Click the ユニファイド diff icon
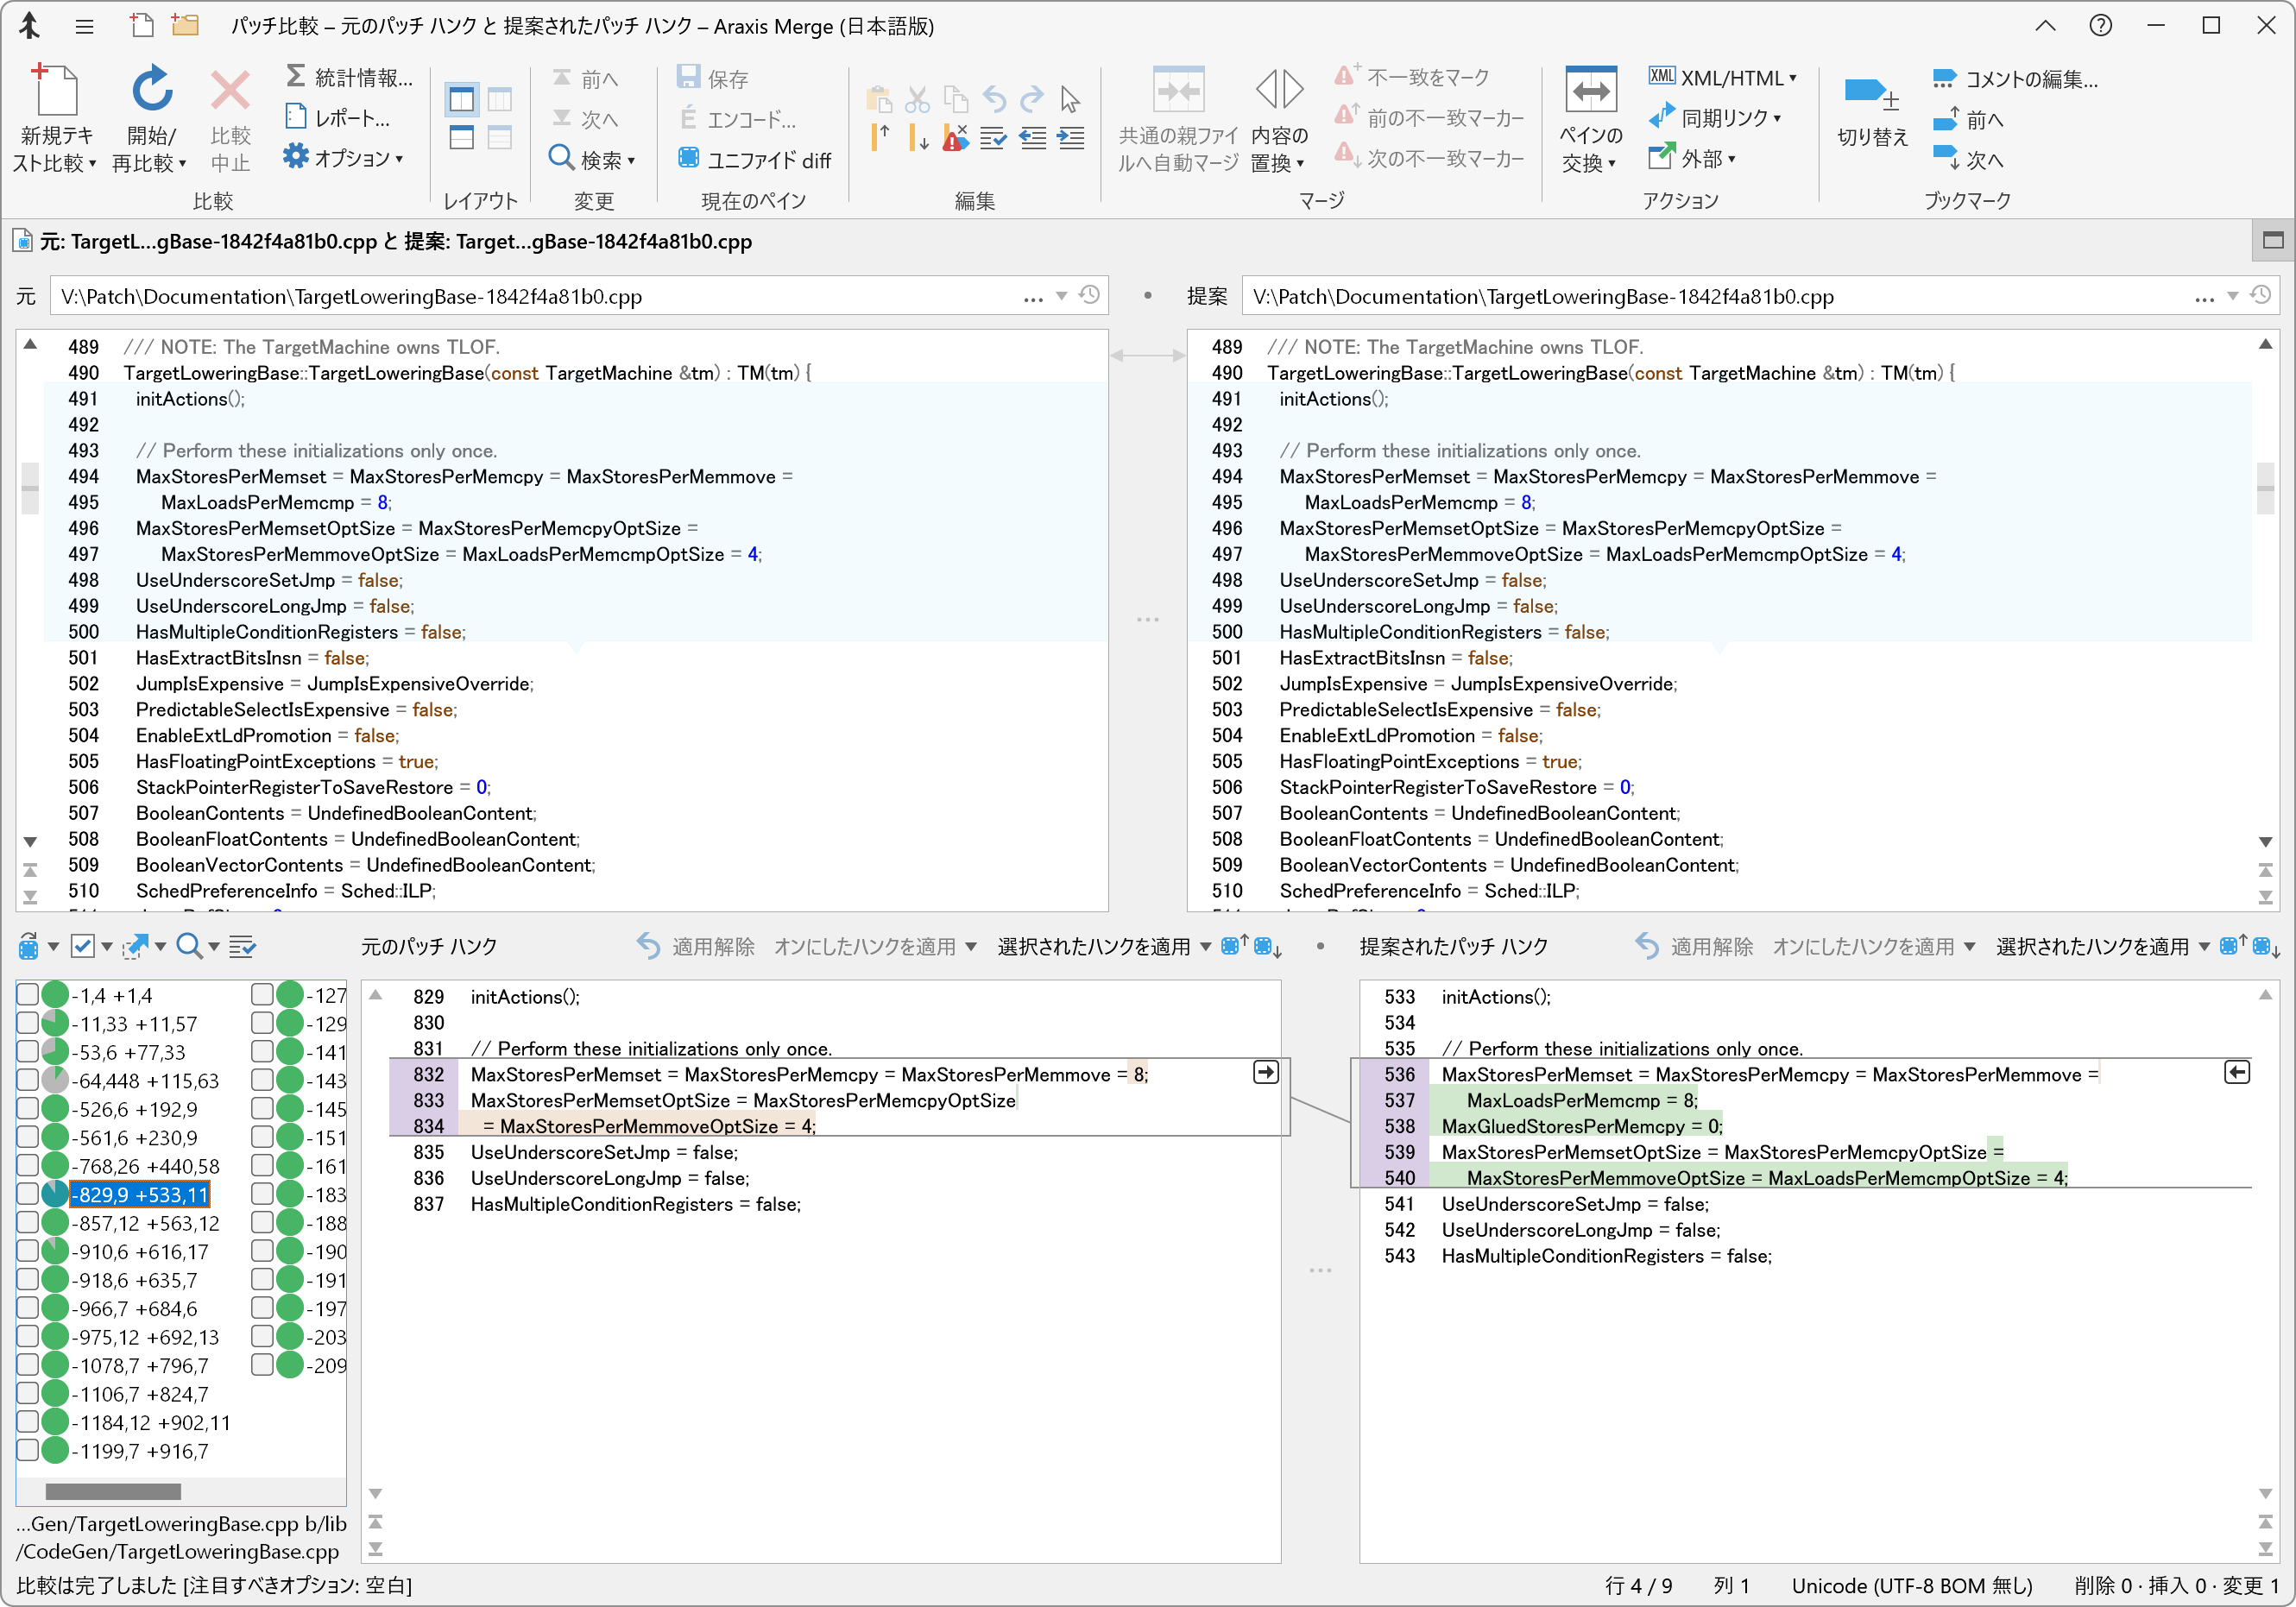The image size is (2296, 1607). coord(688,159)
